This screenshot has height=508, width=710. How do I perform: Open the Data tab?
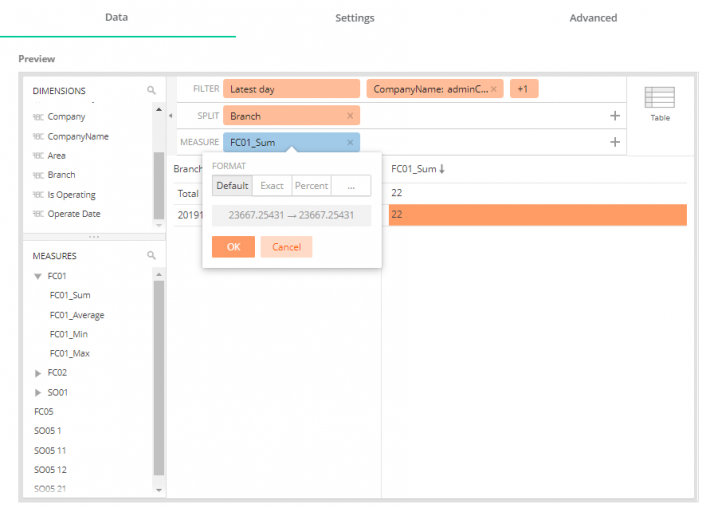tap(116, 17)
